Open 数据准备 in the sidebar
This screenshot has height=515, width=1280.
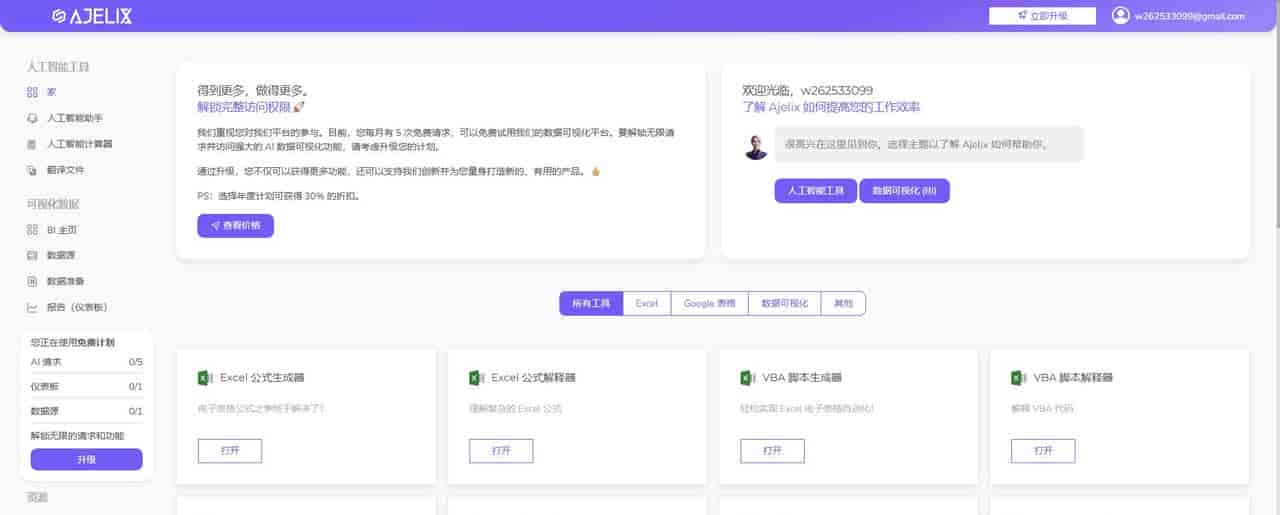pos(66,282)
